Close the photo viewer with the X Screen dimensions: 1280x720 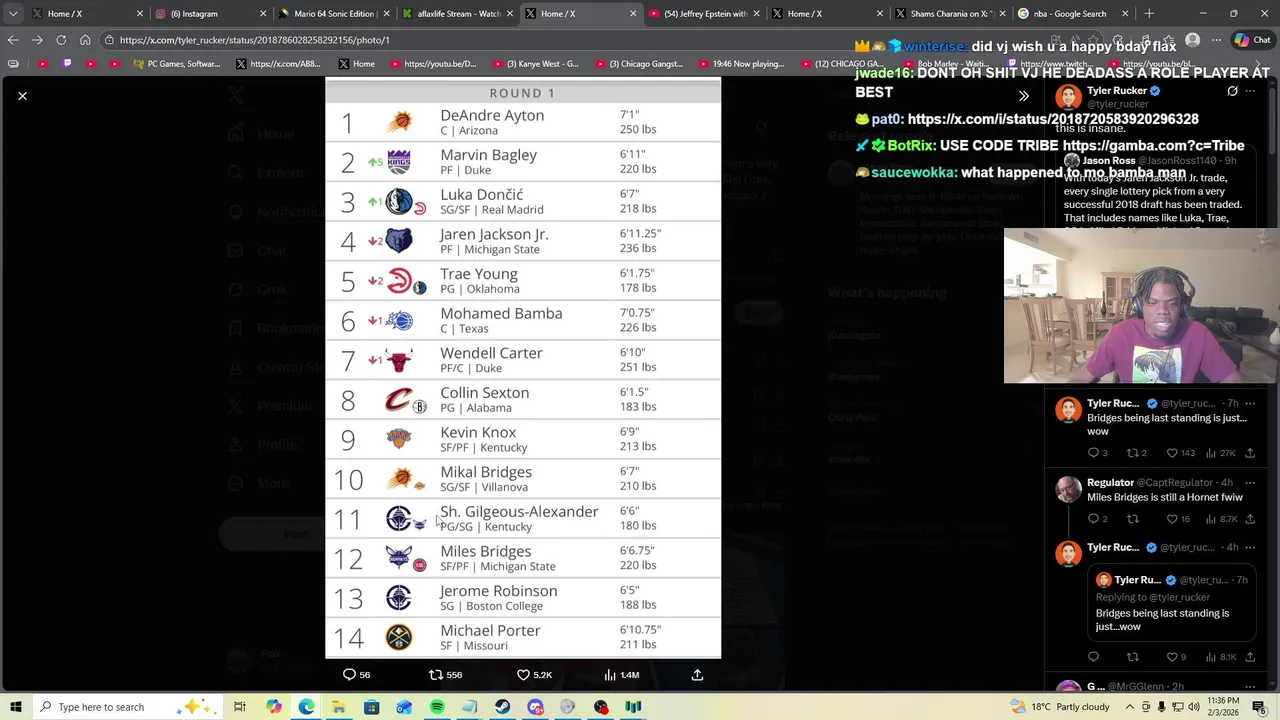tap(22, 96)
